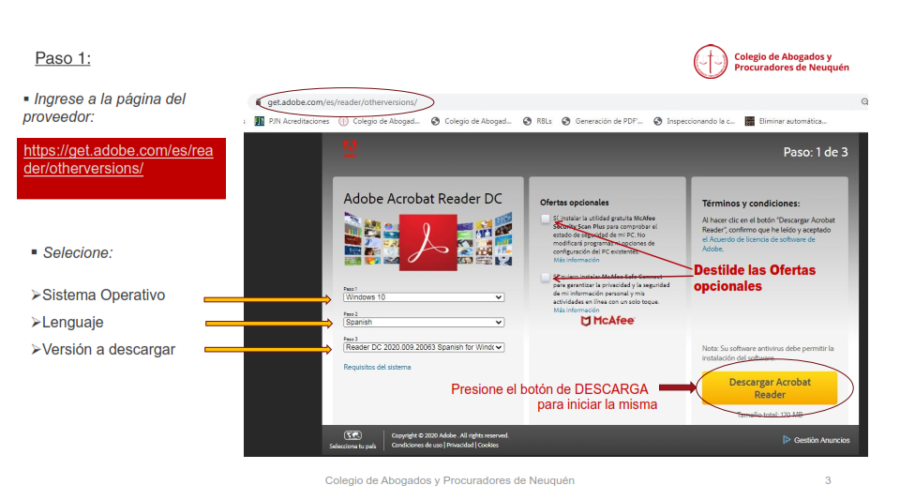This screenshot has width=900, height=500.
Task: Click the Adobe Acrobat Reader DC title
Action: coord(423,199)
